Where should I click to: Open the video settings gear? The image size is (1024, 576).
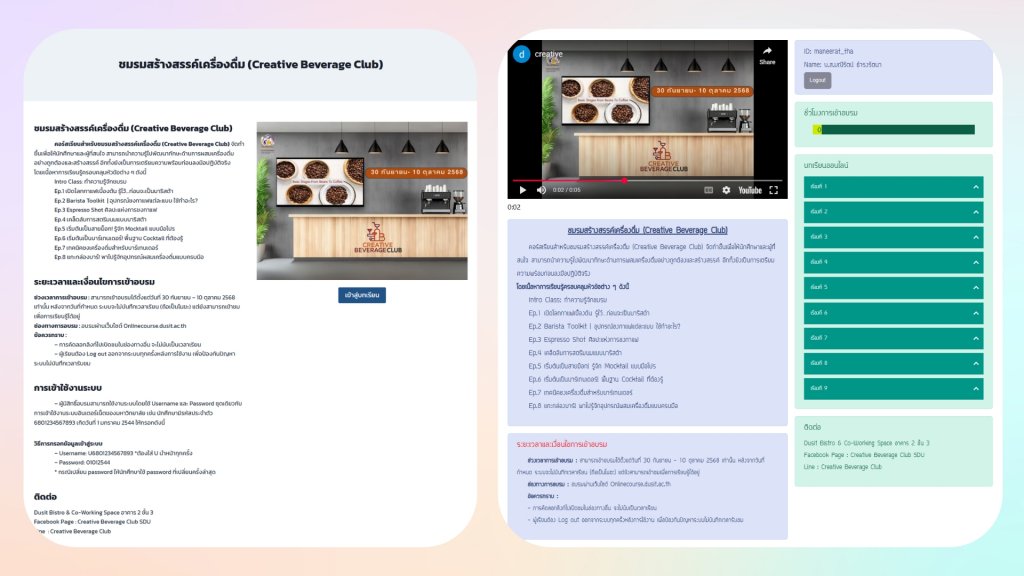(x=726, y=189)
